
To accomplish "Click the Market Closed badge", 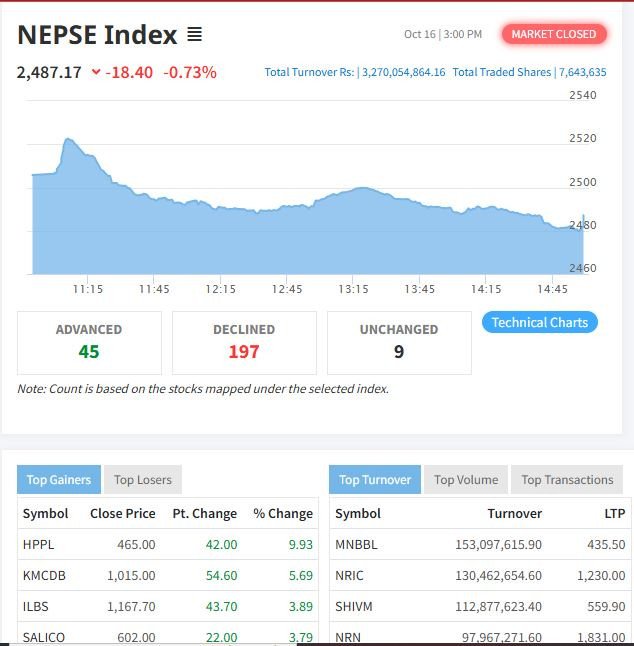I will point(553,34).
